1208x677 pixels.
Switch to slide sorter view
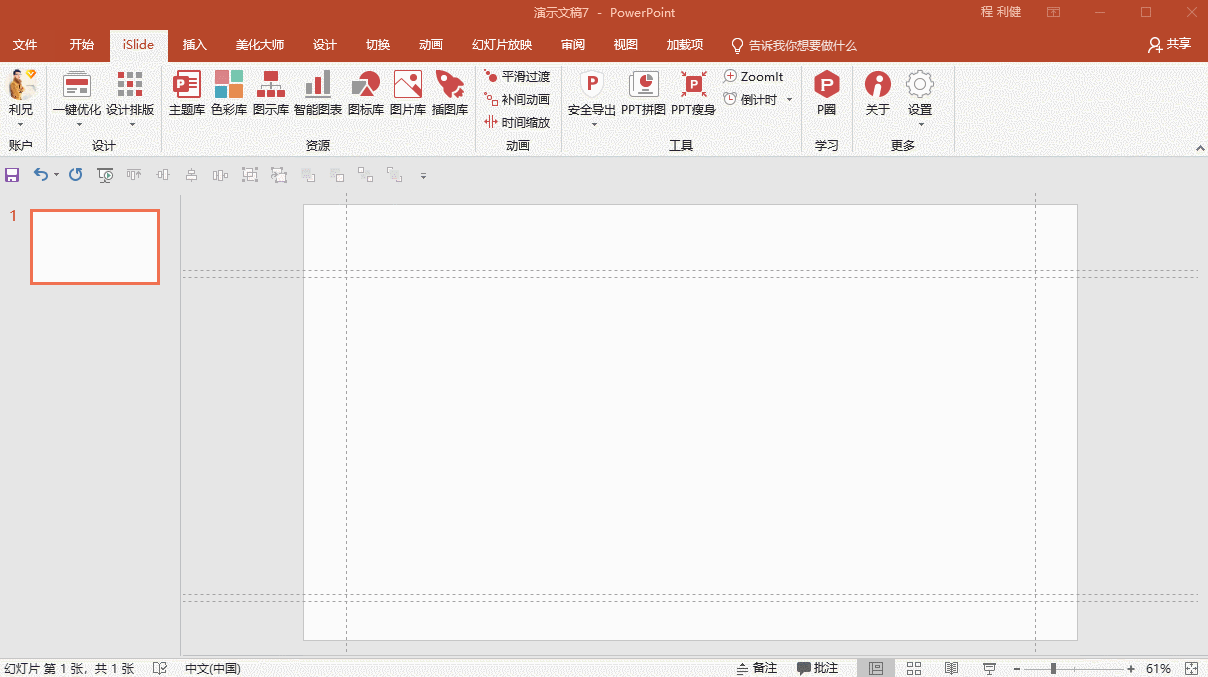click(913, 668)
